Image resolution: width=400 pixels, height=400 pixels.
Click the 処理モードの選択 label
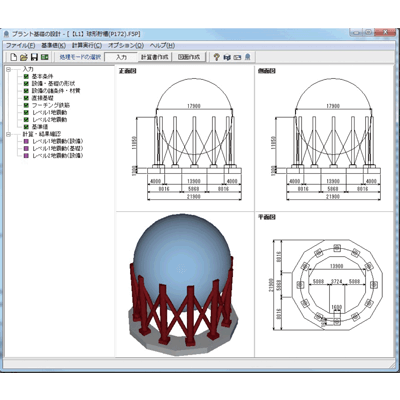click(x=80, y=57)
